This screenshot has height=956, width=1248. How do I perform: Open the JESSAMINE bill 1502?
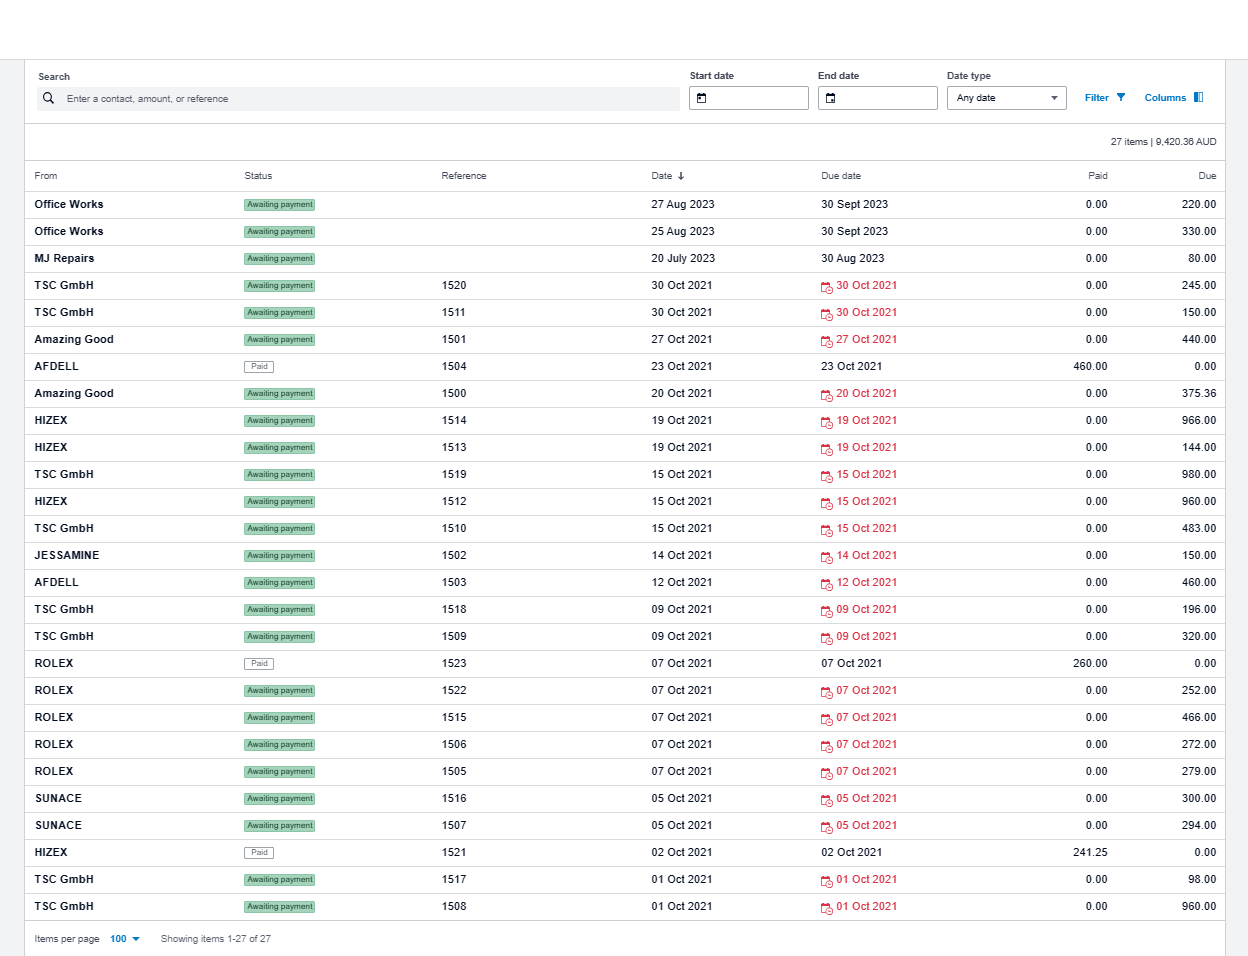pyautogui.click(x=67, y=555)
